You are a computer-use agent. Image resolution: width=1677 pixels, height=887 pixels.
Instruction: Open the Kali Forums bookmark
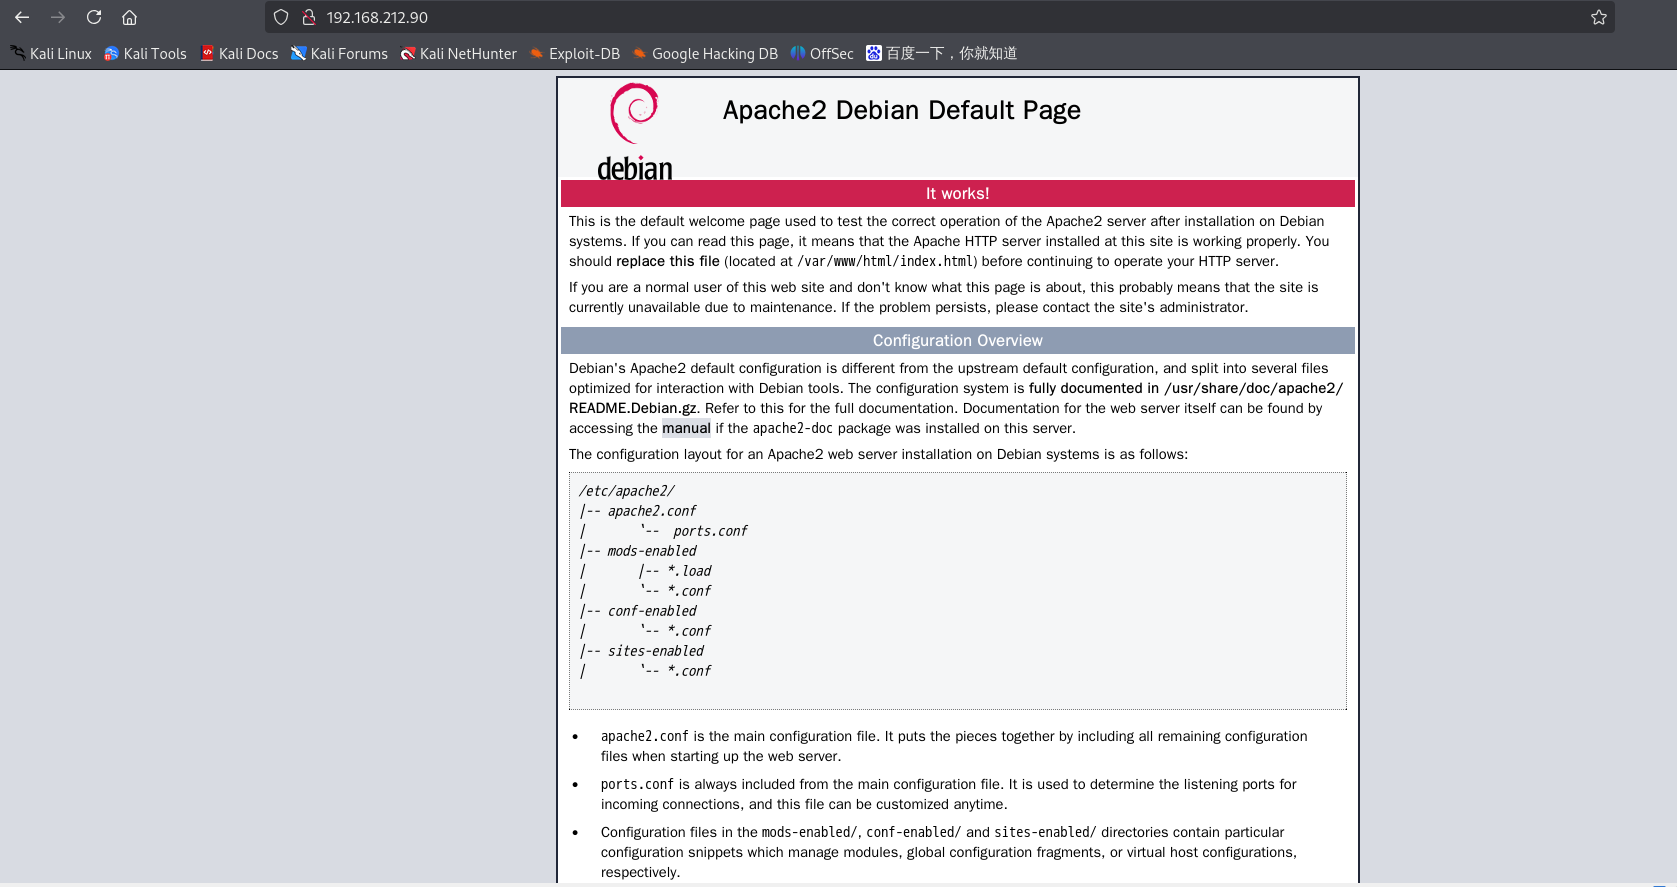point(339,53)
